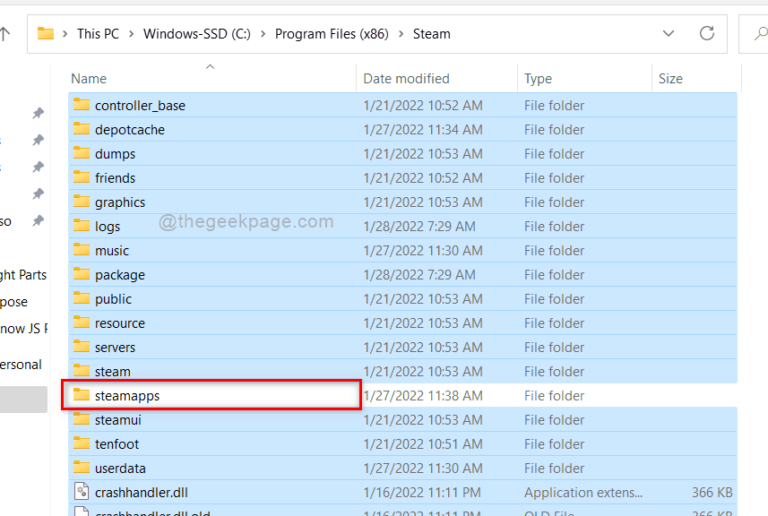Select the public folder icon
The height and width of the screenshot is (516, 768).
point(81,298)
